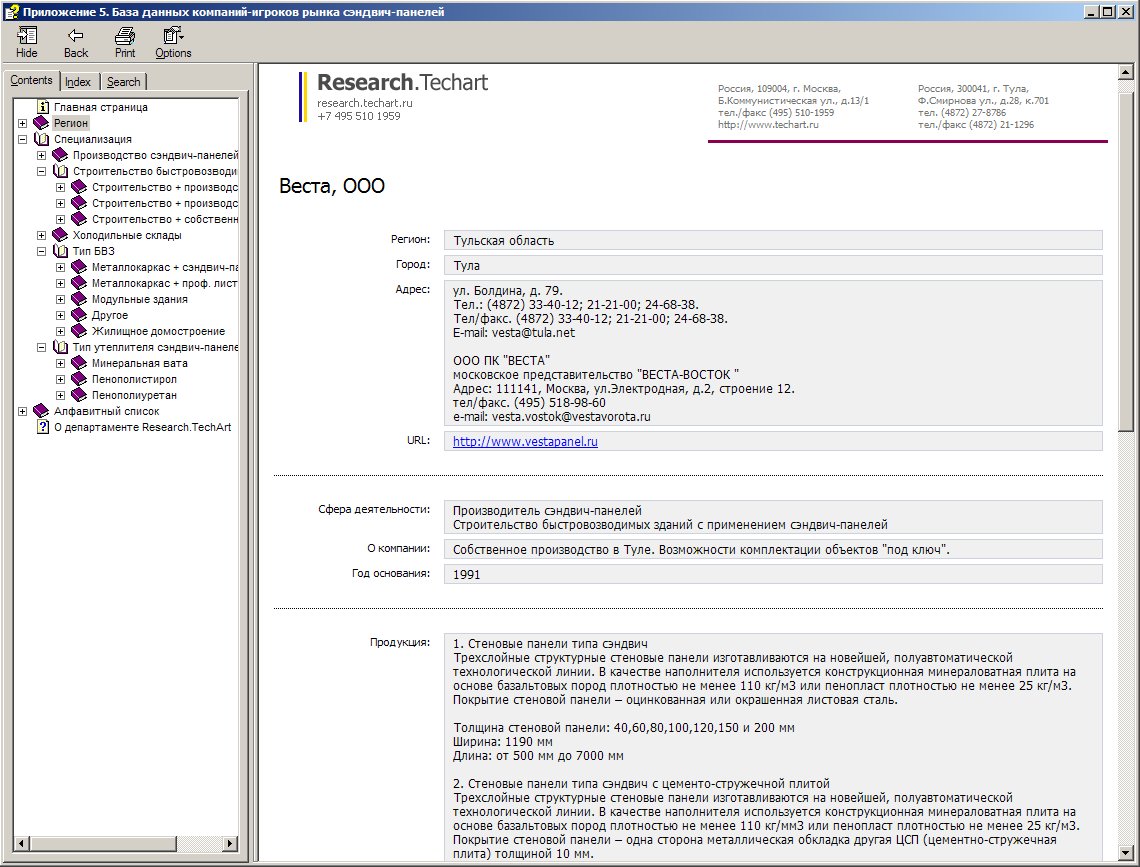Open the Главная страница page icon

pyautogui.click(x=42, y=107)
